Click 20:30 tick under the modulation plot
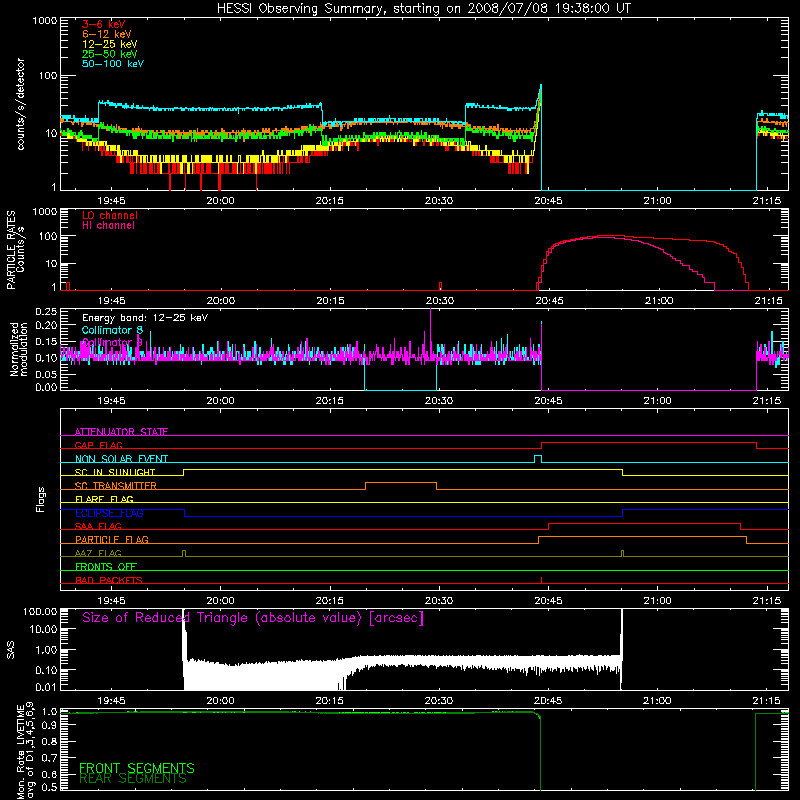Viewport: 800px width, 800px height. (439, 401)
